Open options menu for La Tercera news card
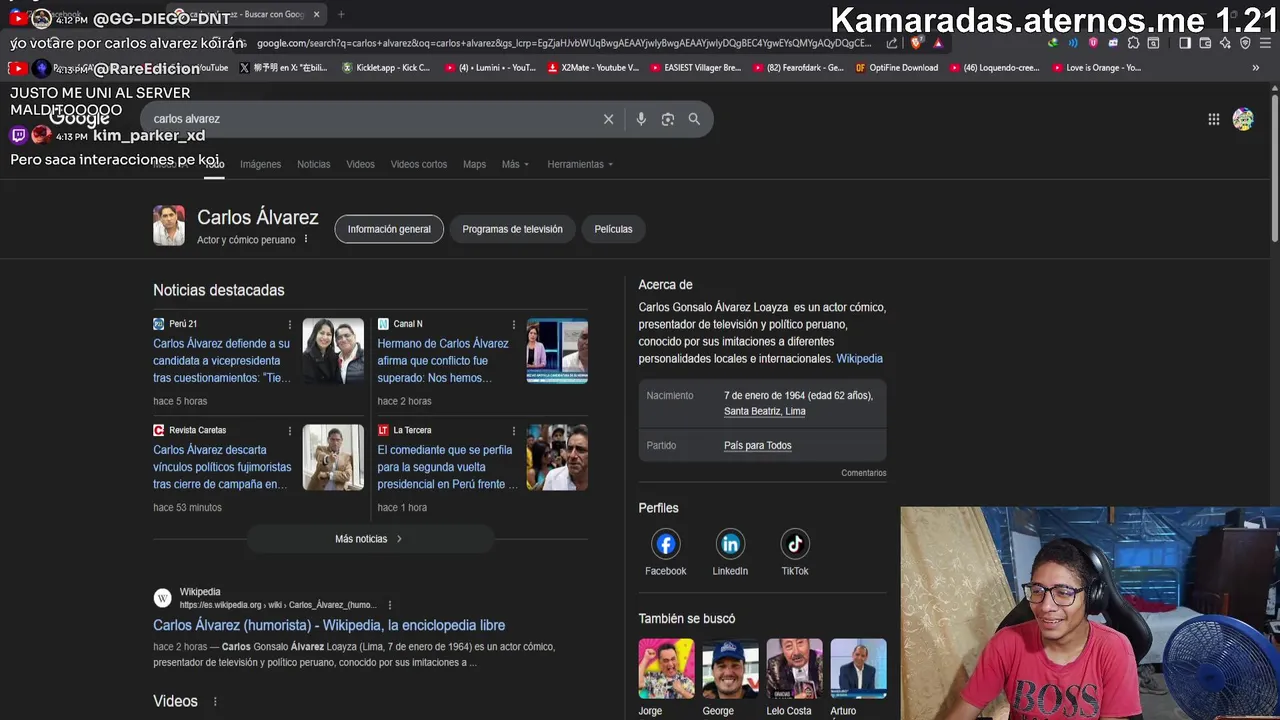 click(x=514, y=431)
